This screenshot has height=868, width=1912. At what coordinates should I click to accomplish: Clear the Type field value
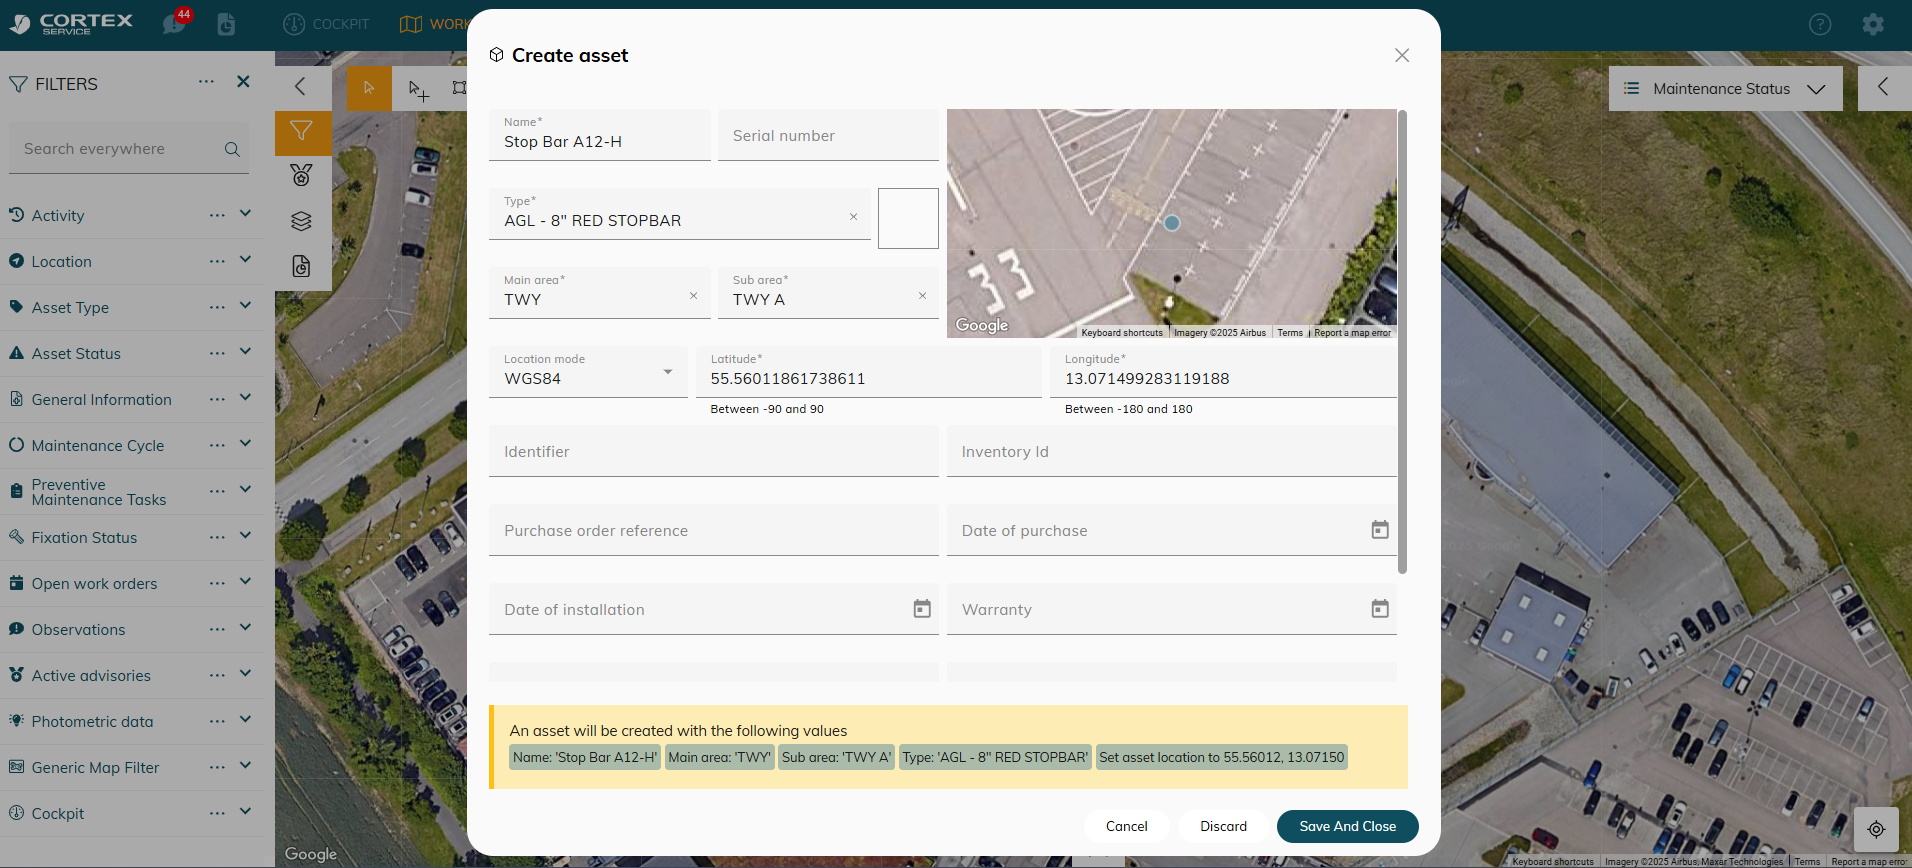point(853,217)
